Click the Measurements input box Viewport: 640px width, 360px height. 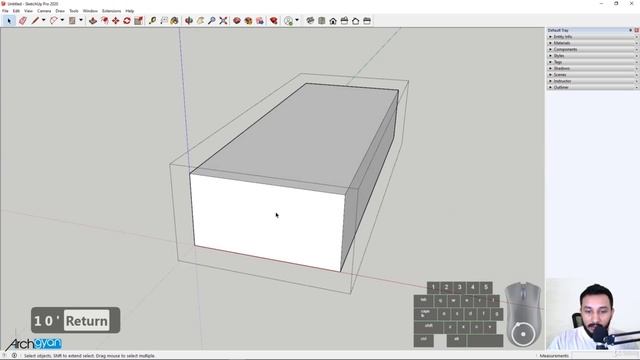click(x=605, y=356)
